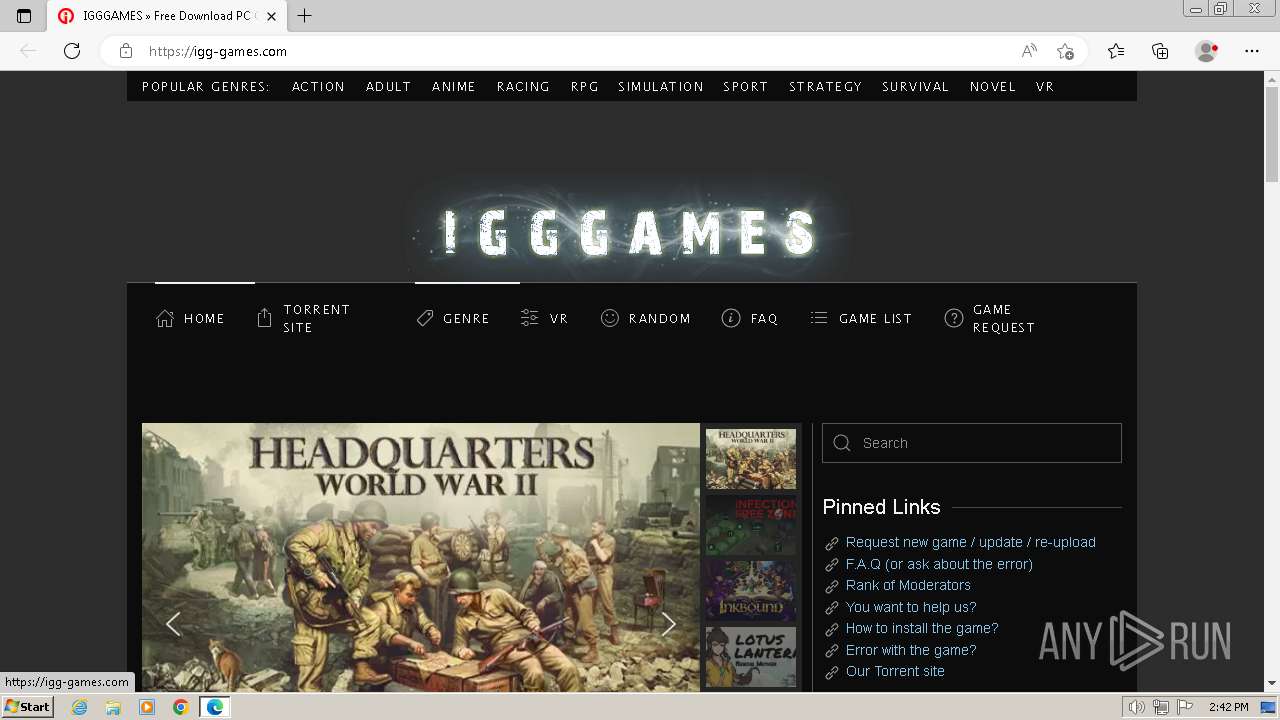Select the VR genre in the top bar
Image resolution: width=1280 pixels, height=720 pixels.
pyautogui.click(x=1045, y=87)
